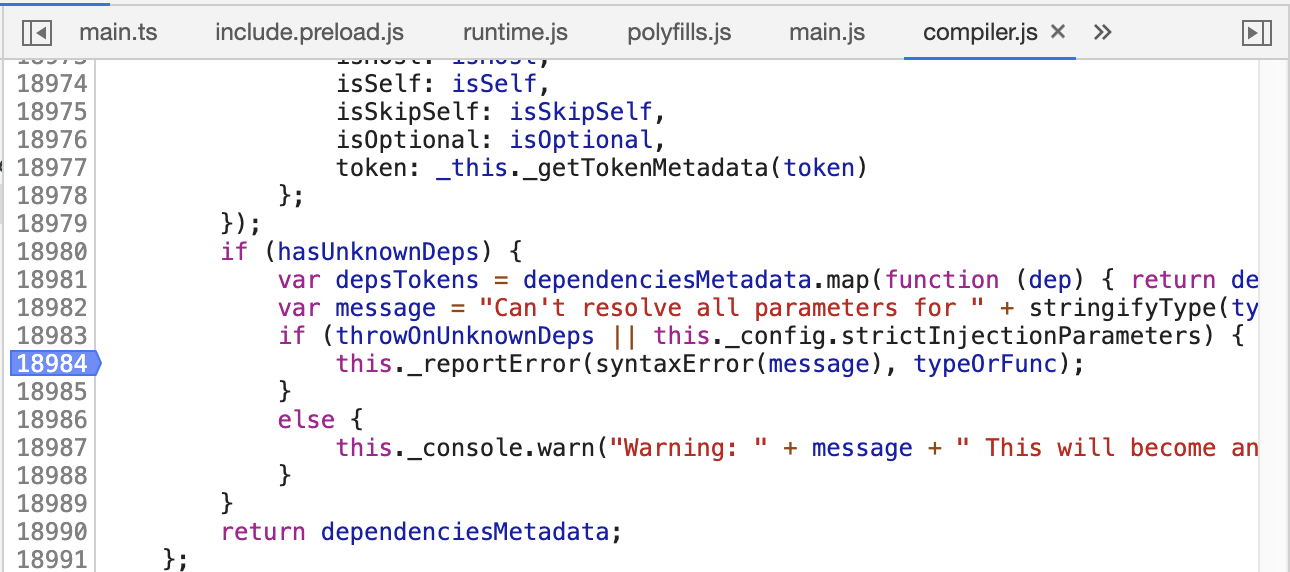The width and height of the screenshot is (1290, 572).
Task: Select the compiler.js tab
Action: click(x=980, y=32)
